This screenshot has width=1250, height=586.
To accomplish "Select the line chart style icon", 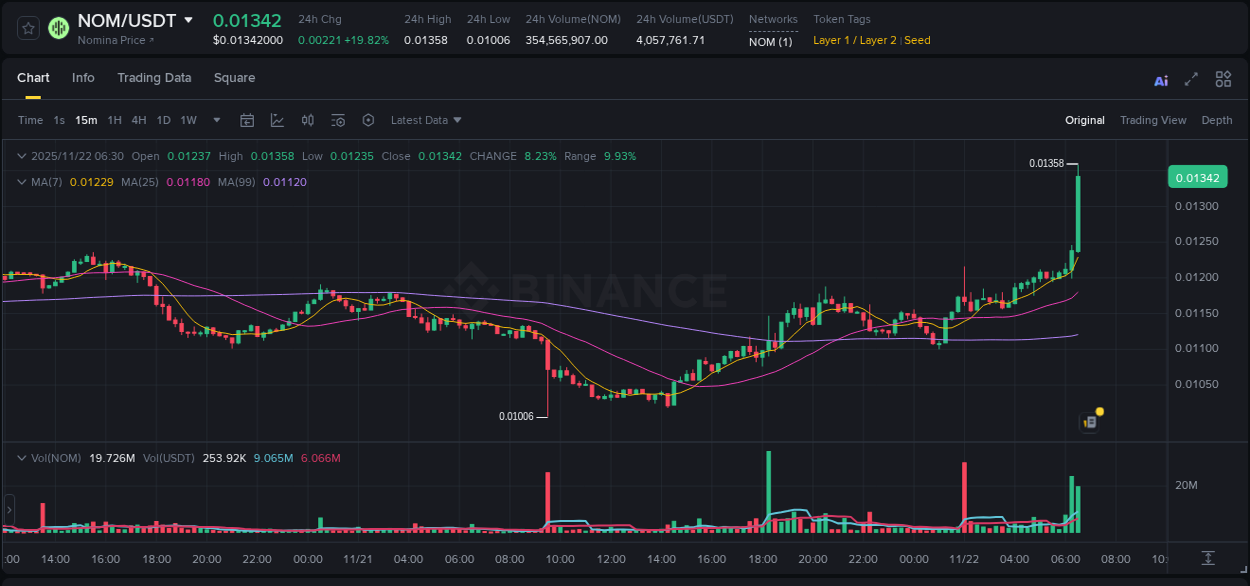I will tap(277, 120).
